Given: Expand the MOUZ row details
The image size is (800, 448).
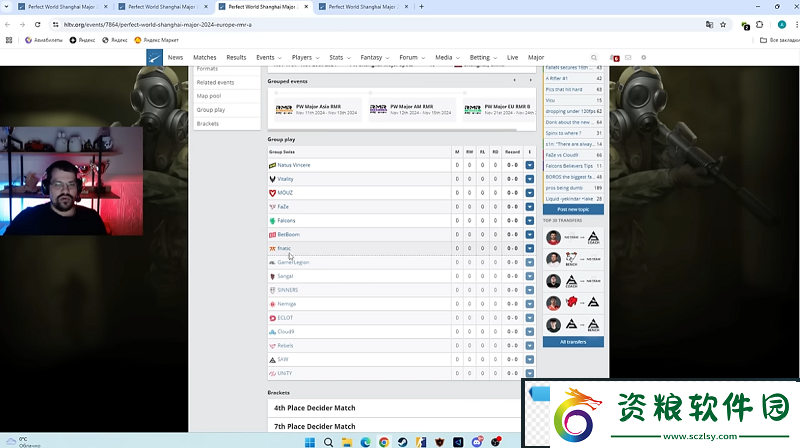Looking at the screenshot, I should 530,193.
